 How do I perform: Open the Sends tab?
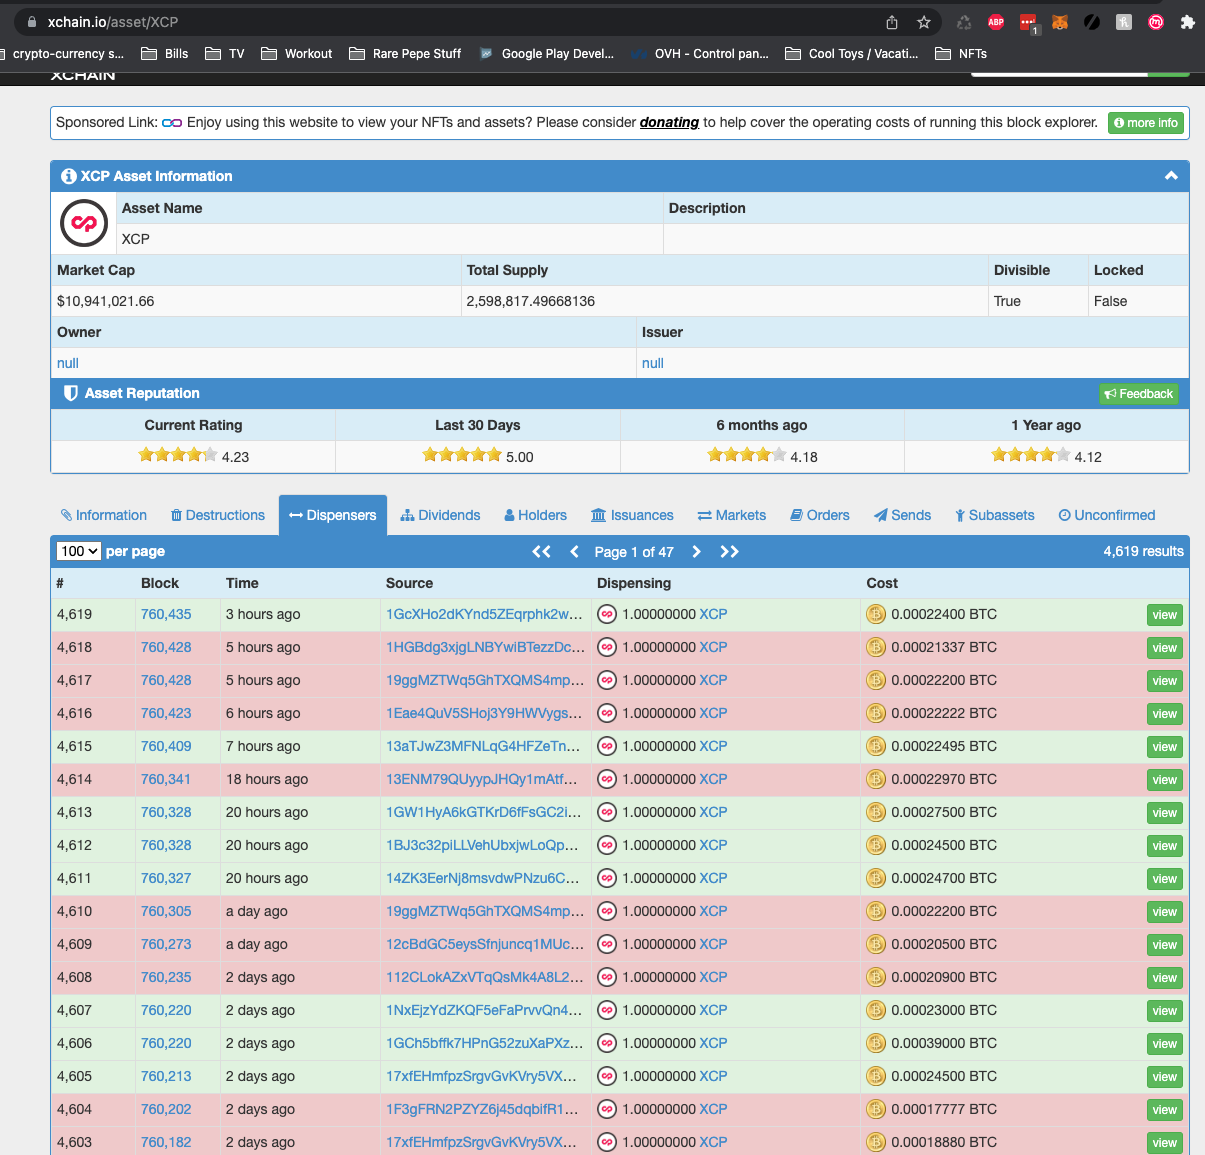click(x=902, y=515)
